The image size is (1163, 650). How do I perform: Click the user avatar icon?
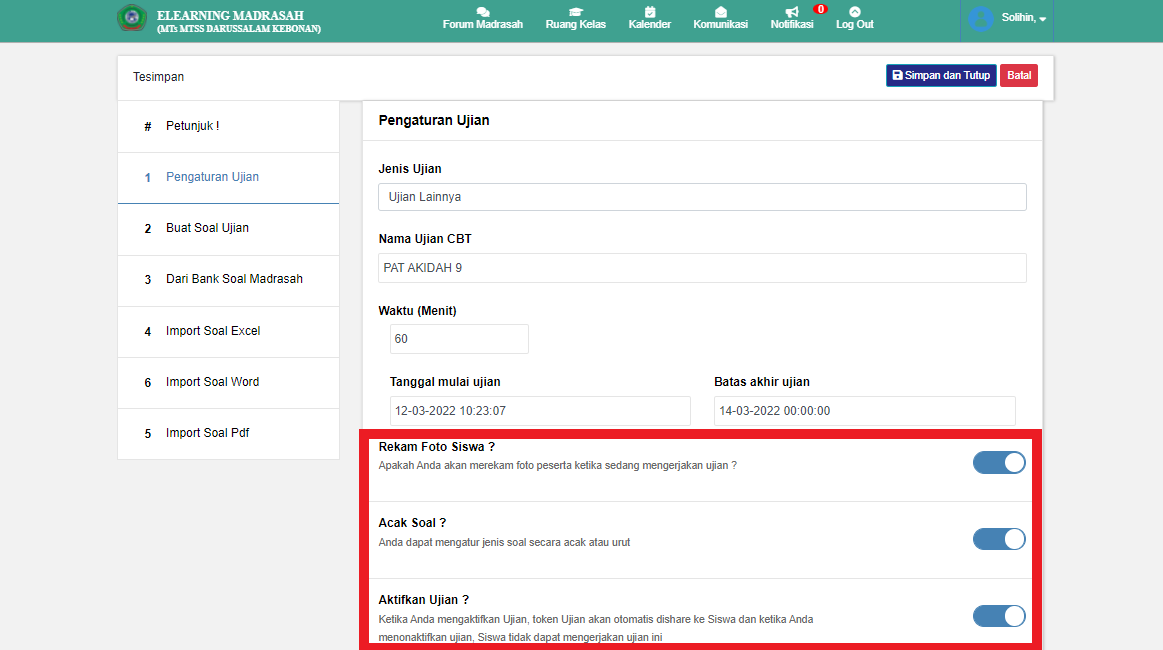coord(981,19)
